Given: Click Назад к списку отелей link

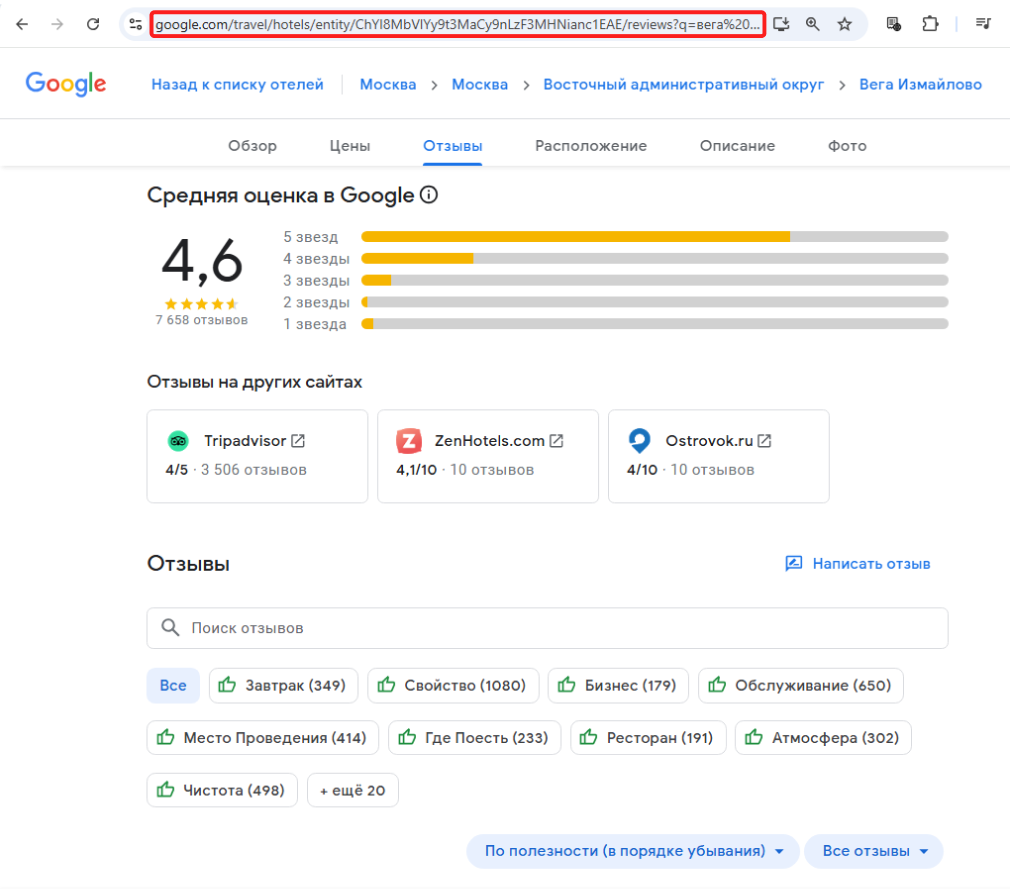Looking at the screenshot, I should (237, 84).
